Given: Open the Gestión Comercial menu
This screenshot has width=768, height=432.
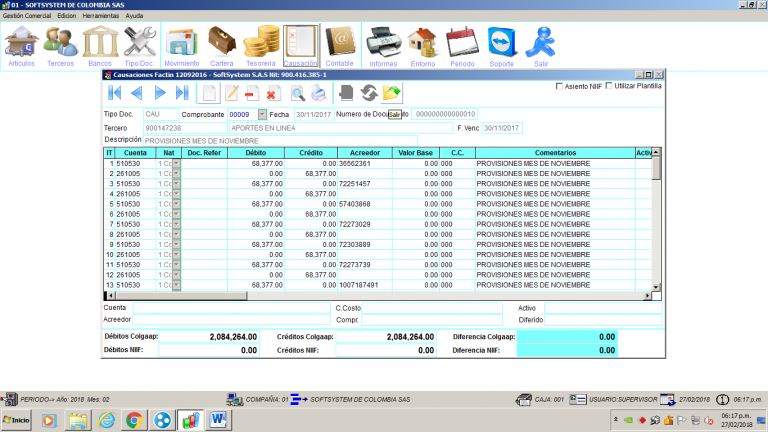Looking at the screenshot, I should click(x=27, y=16).
